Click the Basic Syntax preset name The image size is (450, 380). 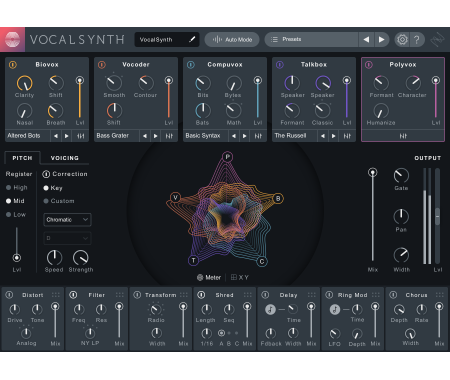[203, 136]
